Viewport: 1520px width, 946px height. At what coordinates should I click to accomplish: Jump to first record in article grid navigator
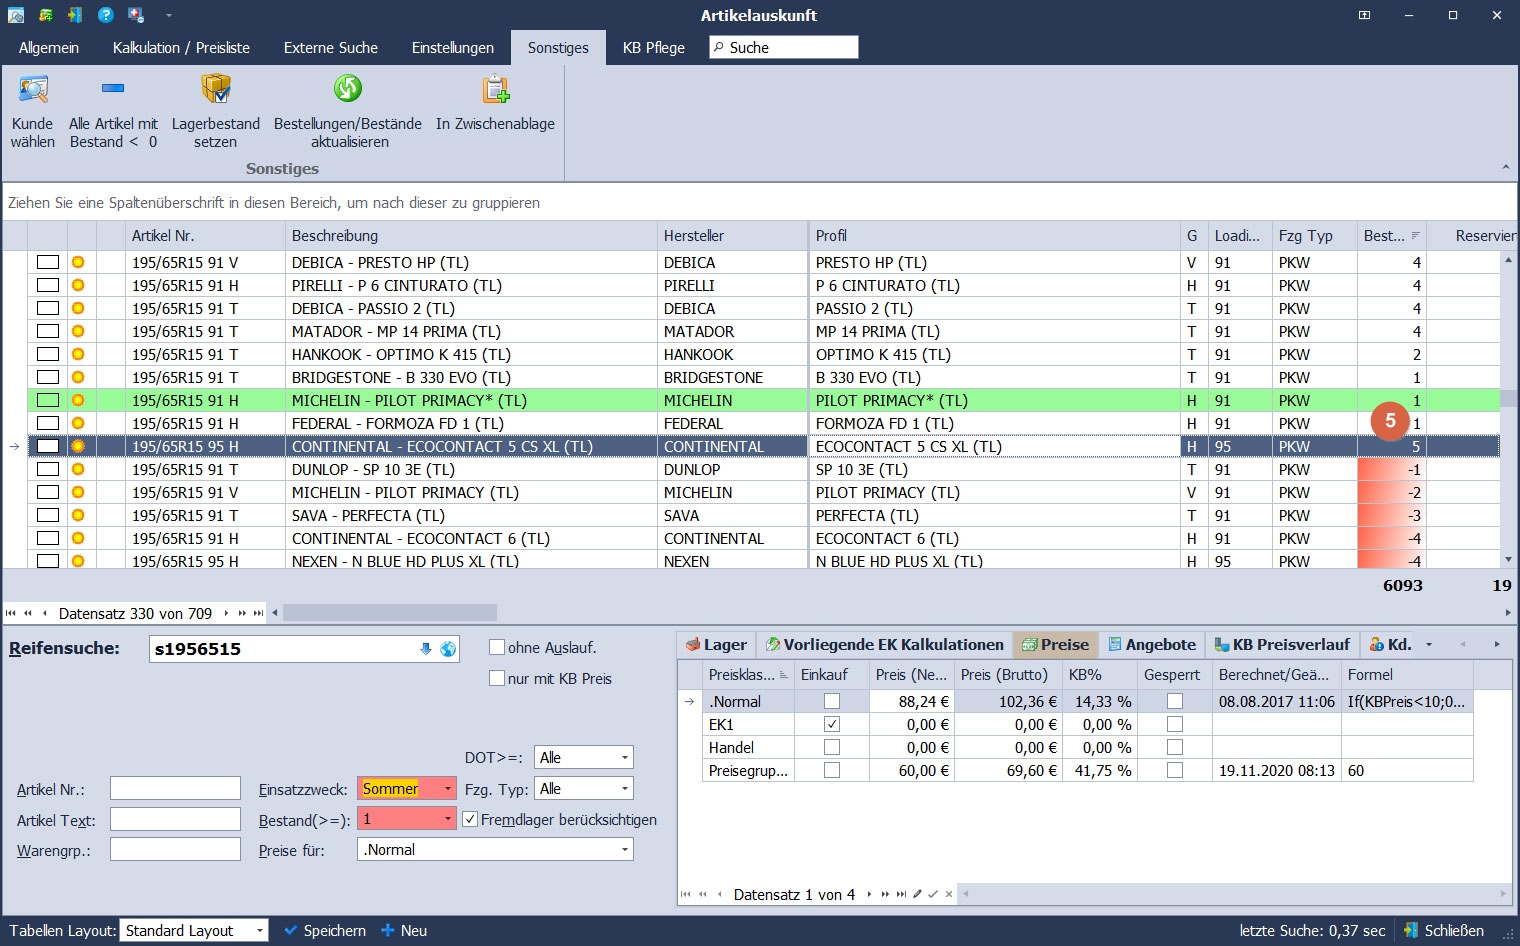[11, 613]
